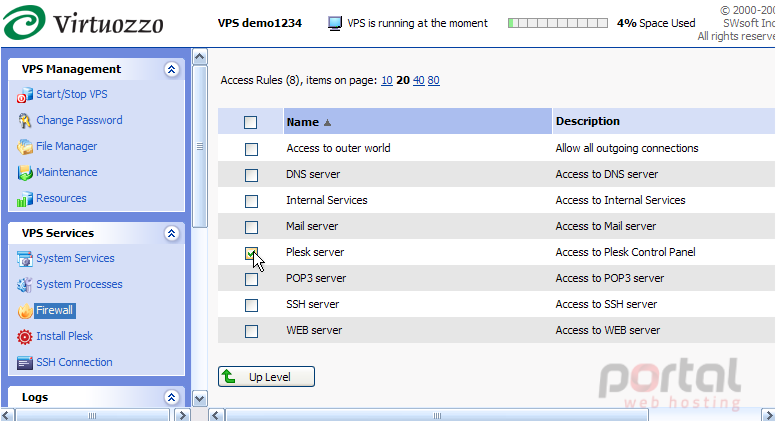Click the Start/Stop VPS icon
Screen dimensions: 776x422
24,95
